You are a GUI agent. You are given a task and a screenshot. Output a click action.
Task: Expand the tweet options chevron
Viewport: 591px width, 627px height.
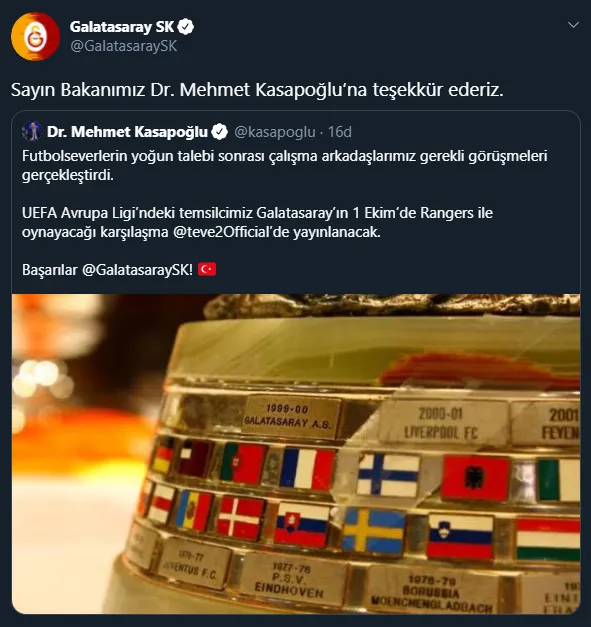(573, 25)
